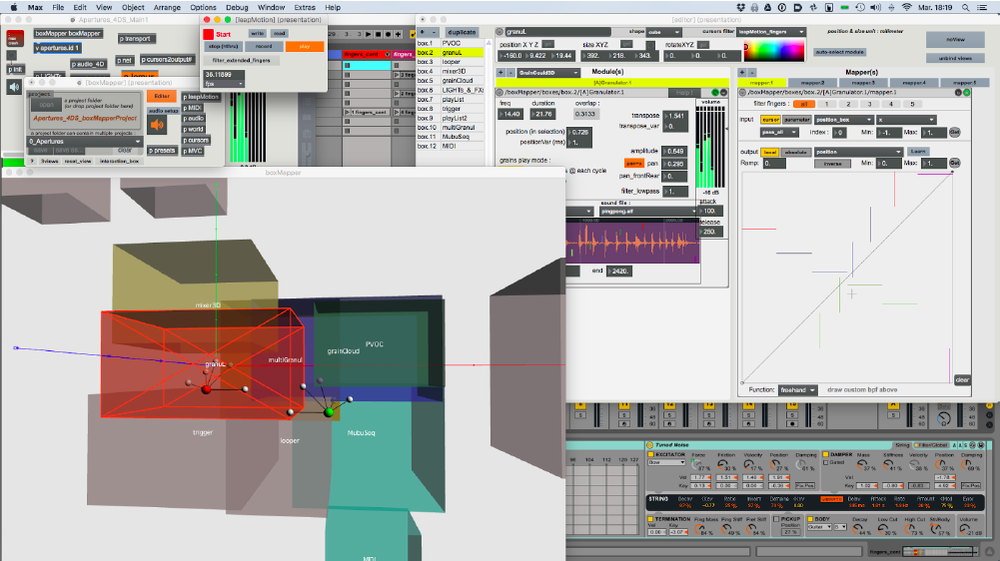Click the noView button in editor
The image size is (1000, 561).
tap(955, 40)
